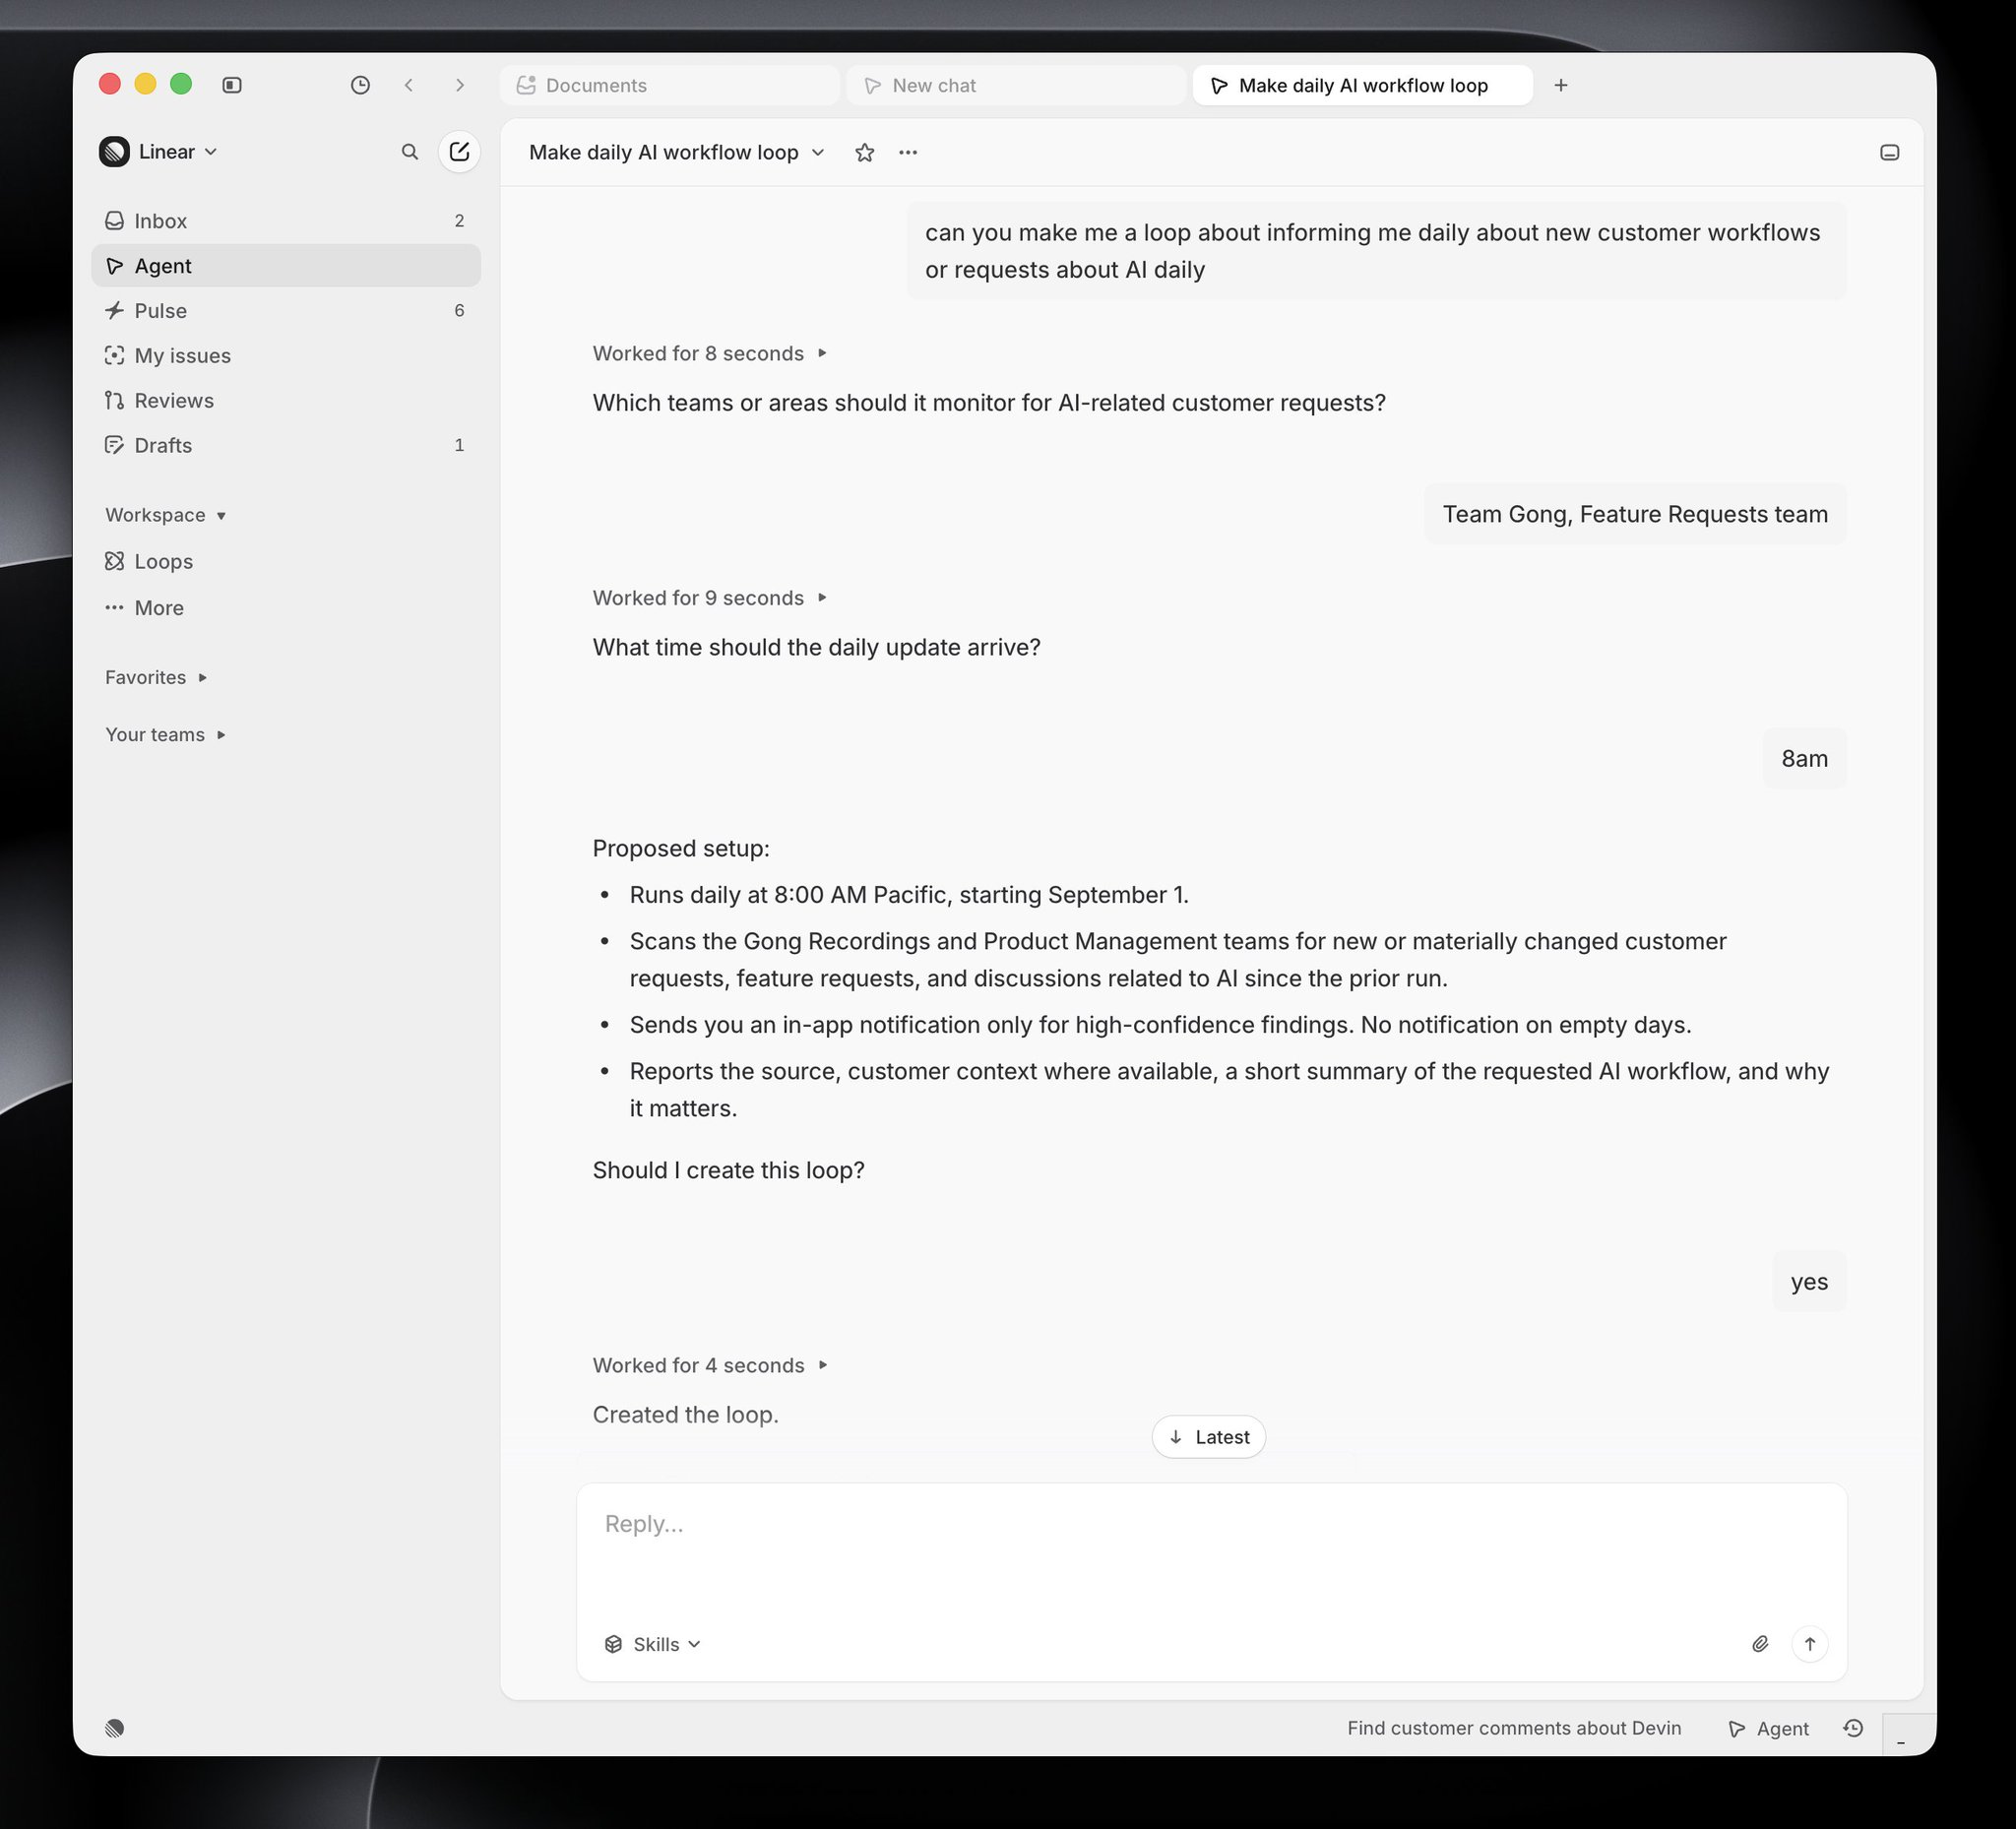Send reply with up arrow button
The image size is (2016, 1829).
1810,1644
